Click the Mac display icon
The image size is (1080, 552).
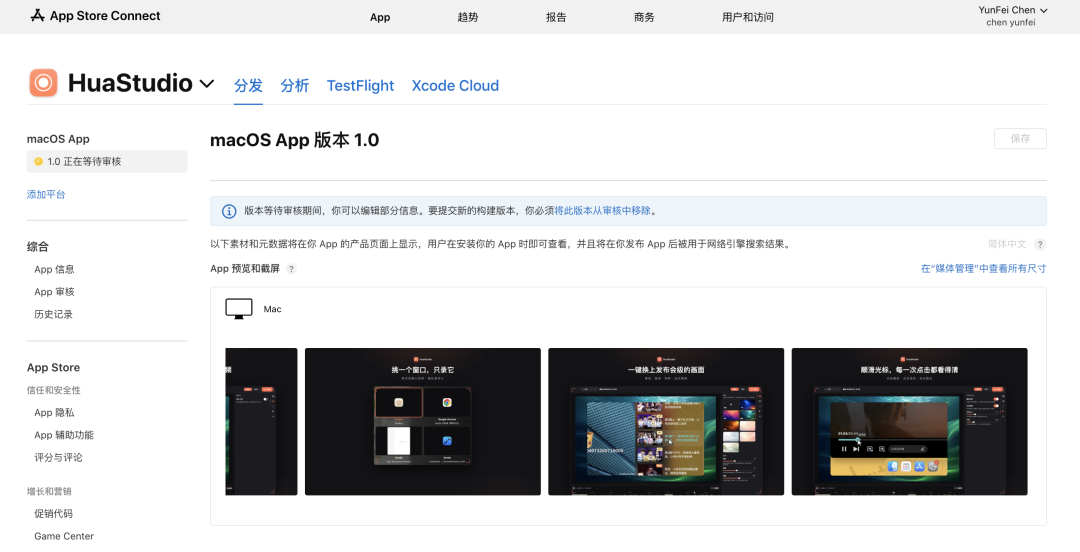(239, 309)
